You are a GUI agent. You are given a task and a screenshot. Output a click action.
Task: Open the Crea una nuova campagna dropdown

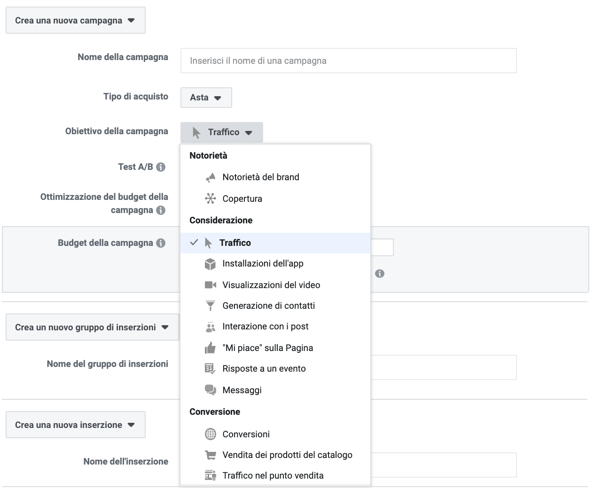(x=75, y=20)
